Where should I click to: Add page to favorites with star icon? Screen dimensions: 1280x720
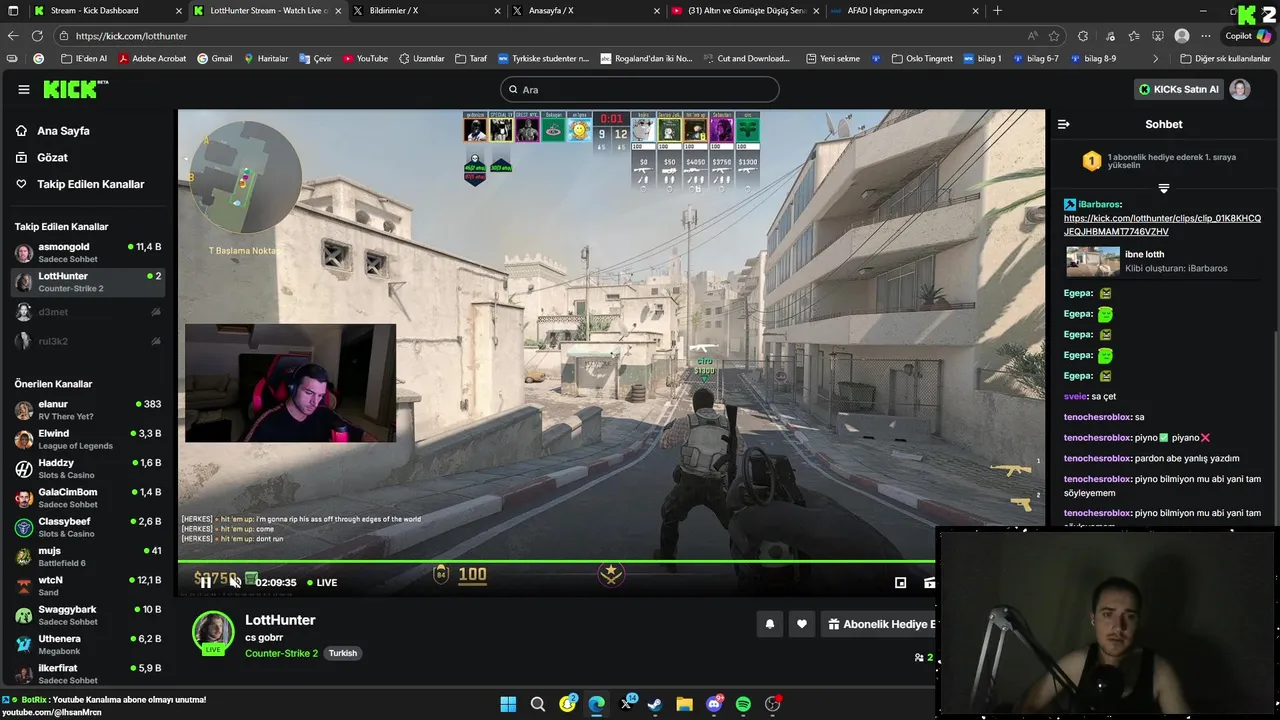tap(1056, 36)
